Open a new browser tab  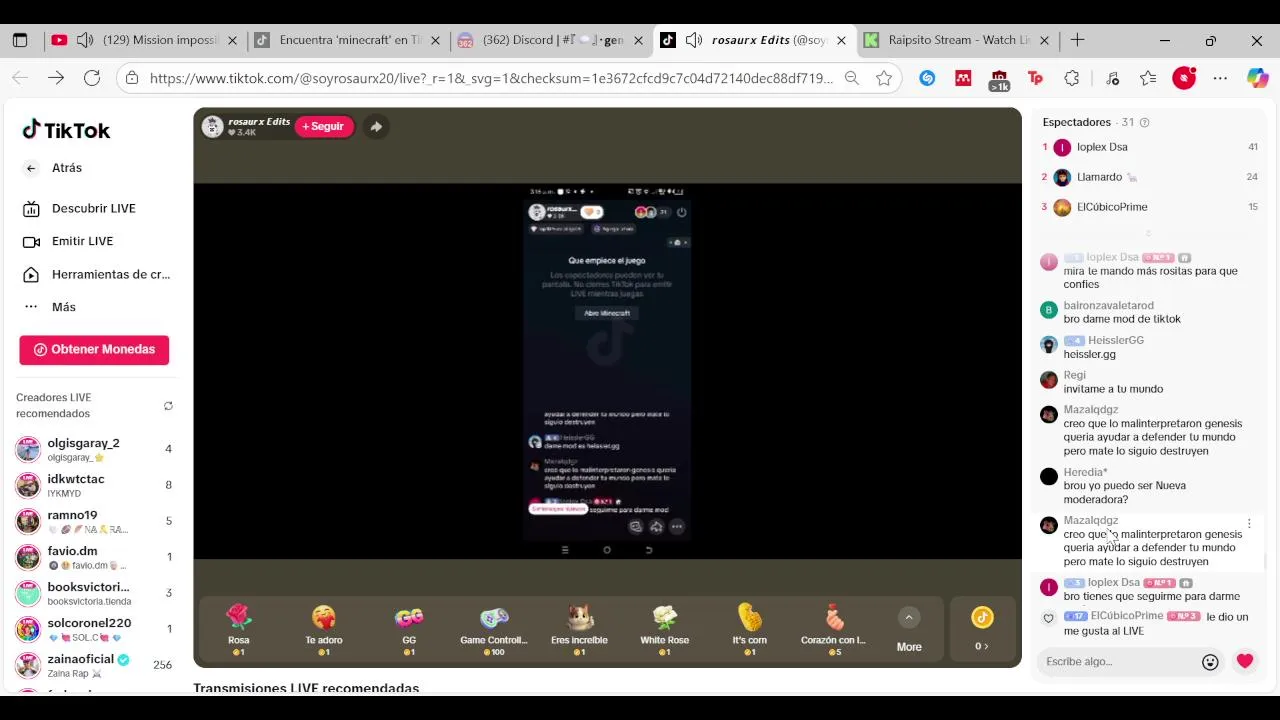(1077, 40)
